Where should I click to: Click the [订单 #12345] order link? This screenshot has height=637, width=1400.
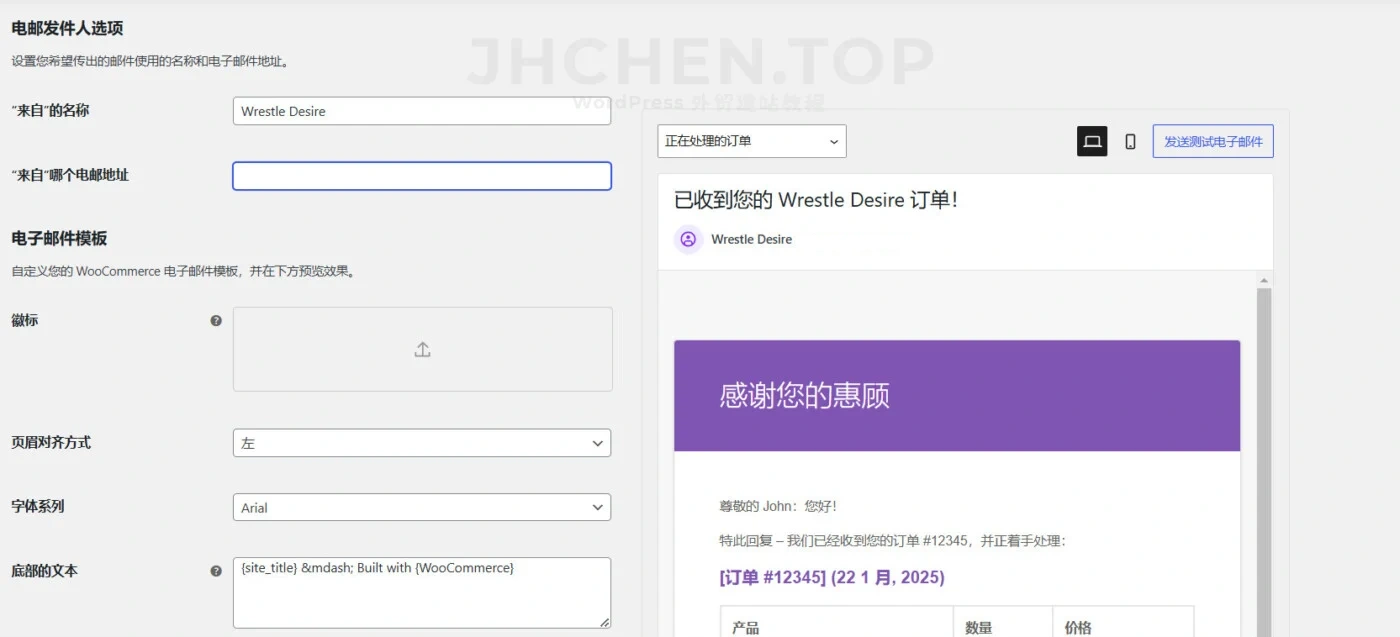(x=832, y=577)
